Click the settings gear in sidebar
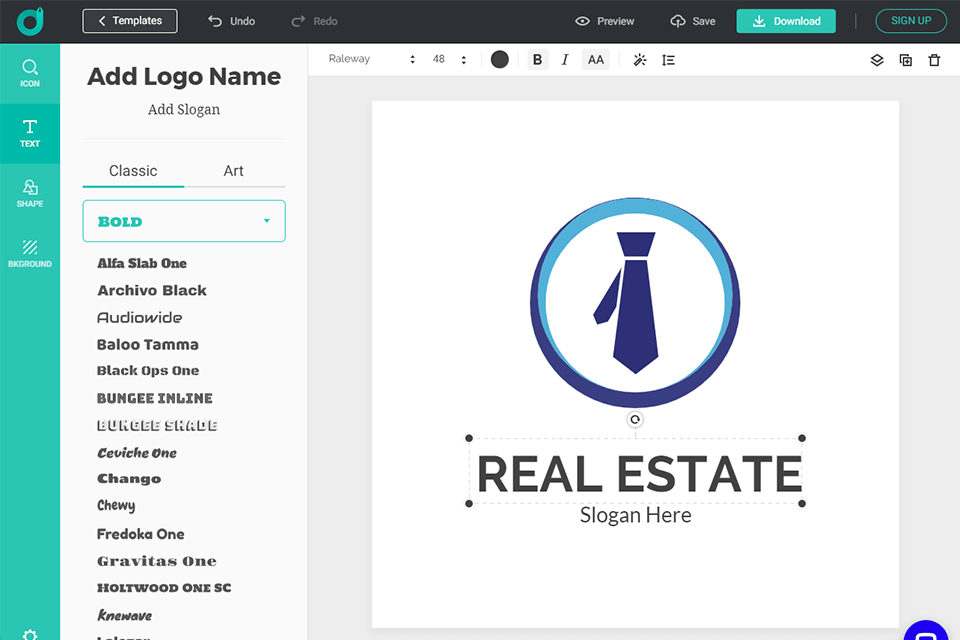 [29, 634]
